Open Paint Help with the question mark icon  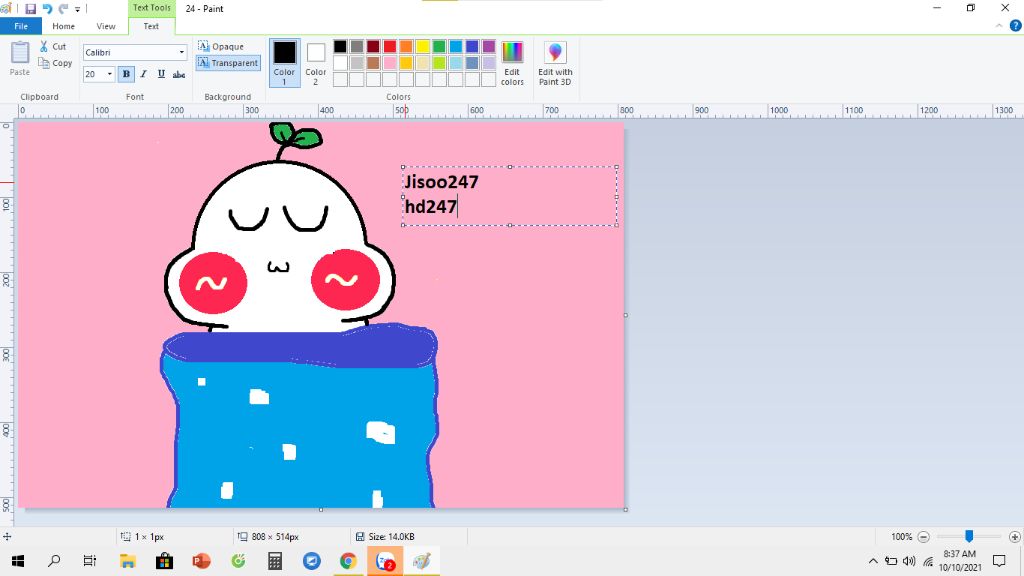click(x=1015, y=25)
